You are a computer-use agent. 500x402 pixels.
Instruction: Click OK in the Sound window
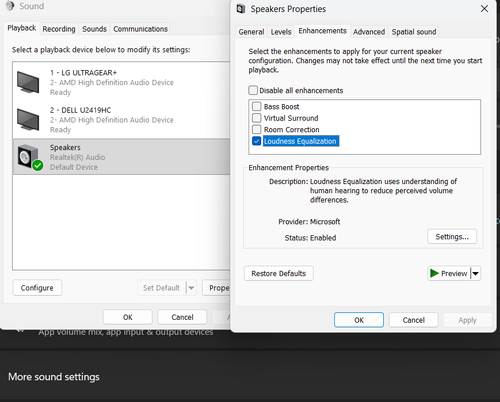point(128,317)
